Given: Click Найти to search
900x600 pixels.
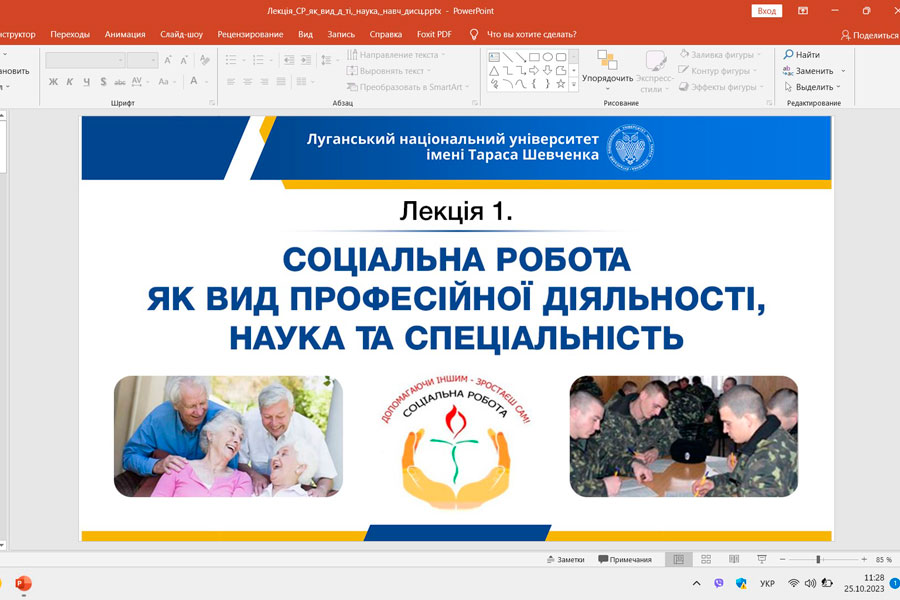Looking at the screenshot, I should (x=802, y=55).
